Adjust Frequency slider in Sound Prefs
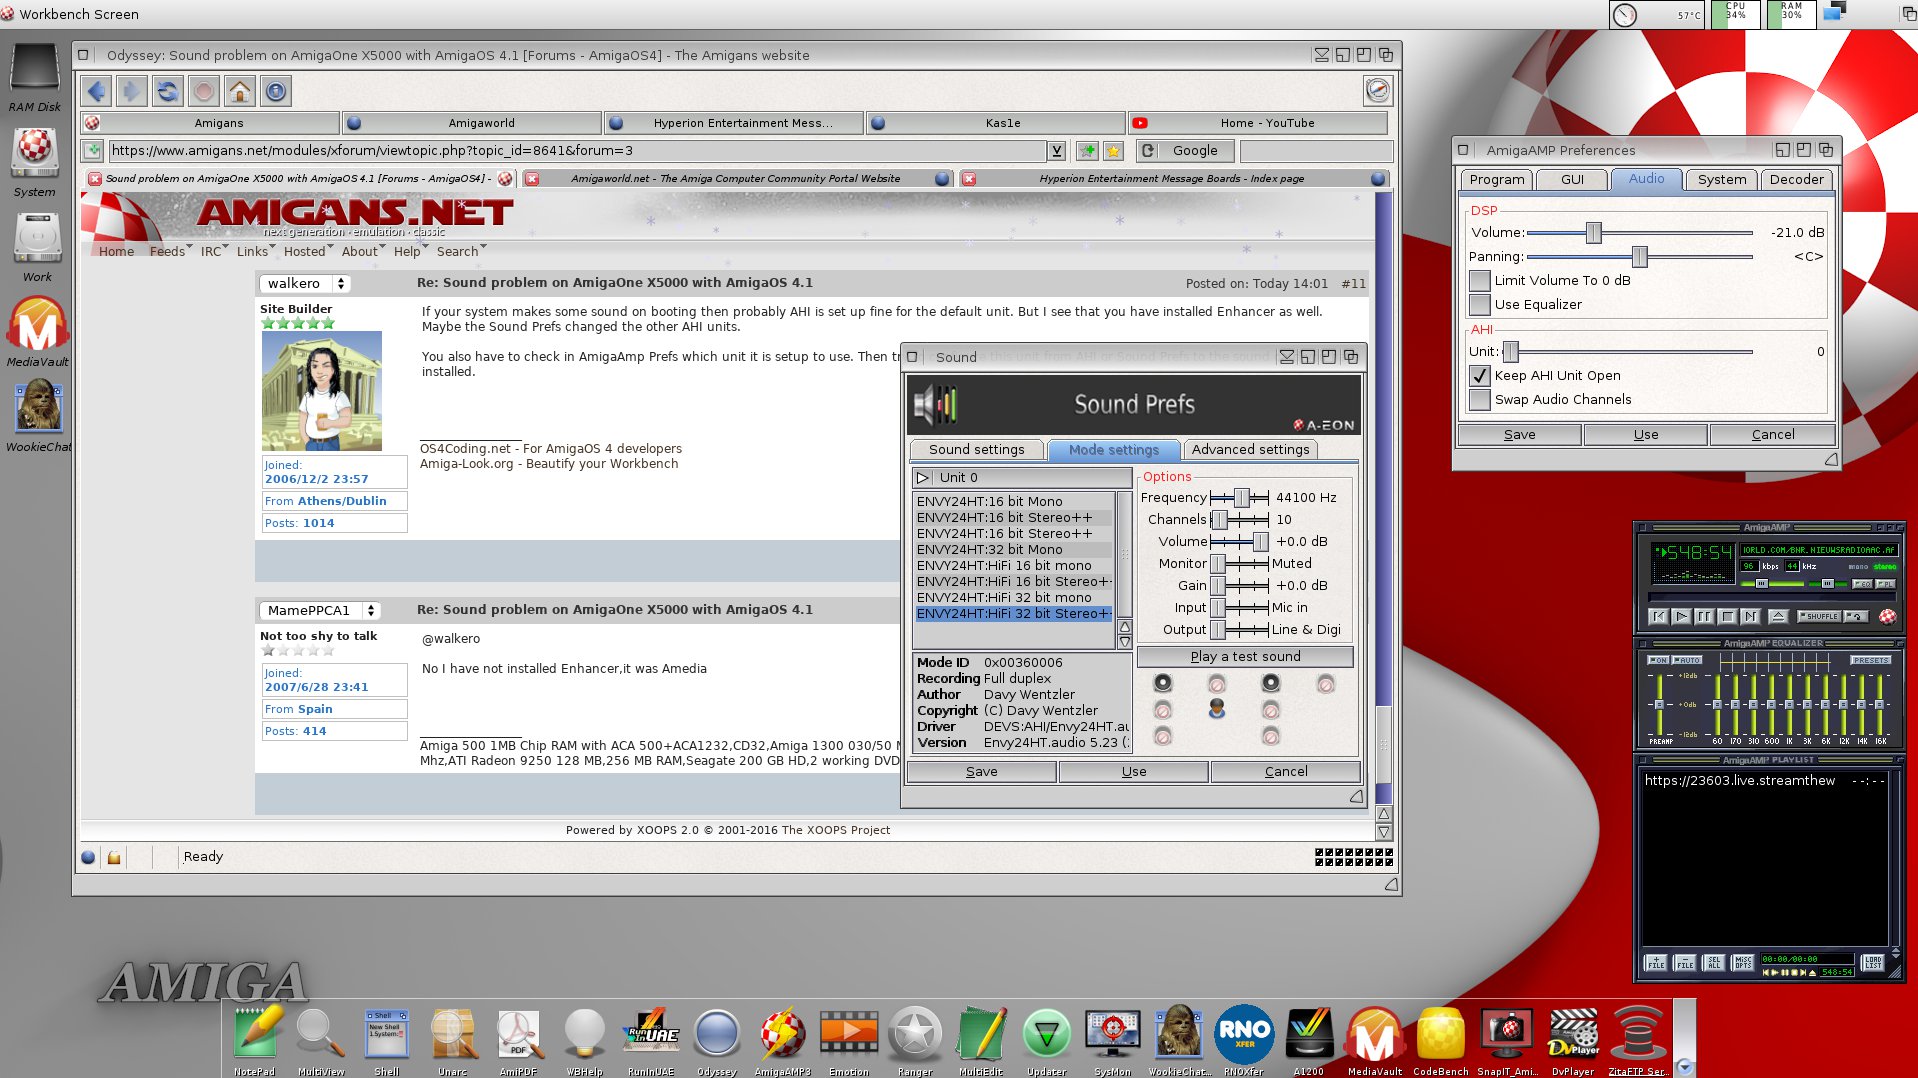 1240,498
